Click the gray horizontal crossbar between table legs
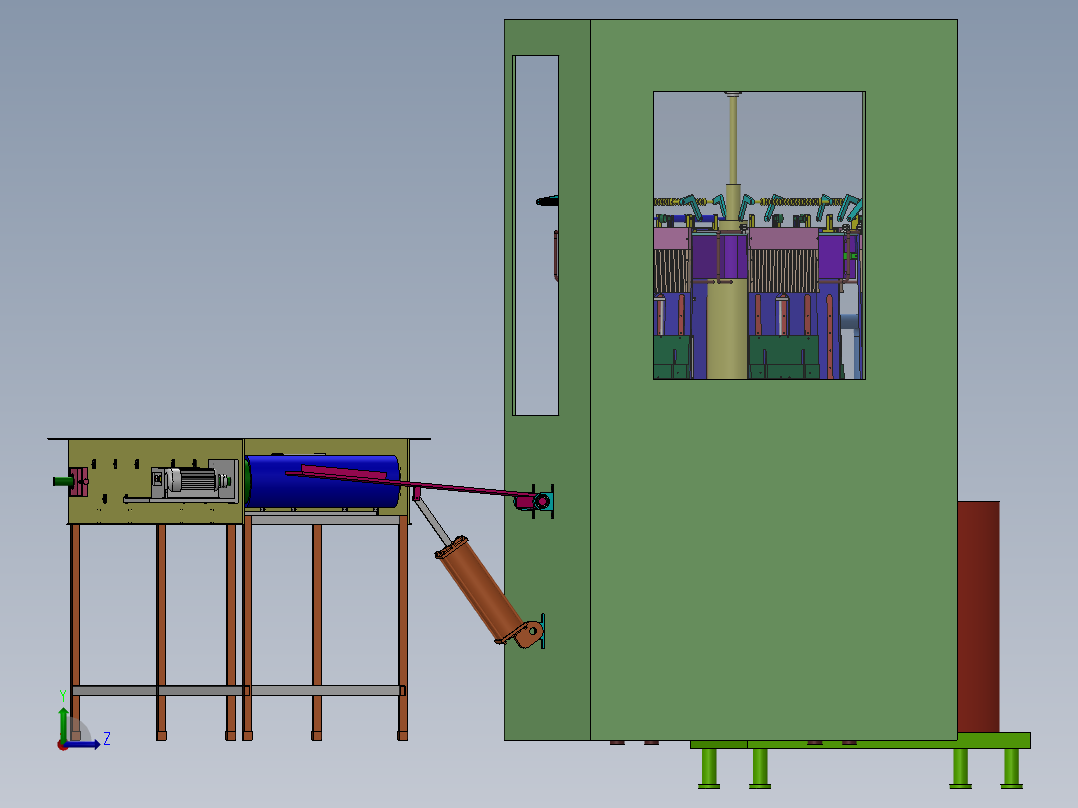This screenshot has height=808, width=1078. pyautogui.click(x=239, y=690)
